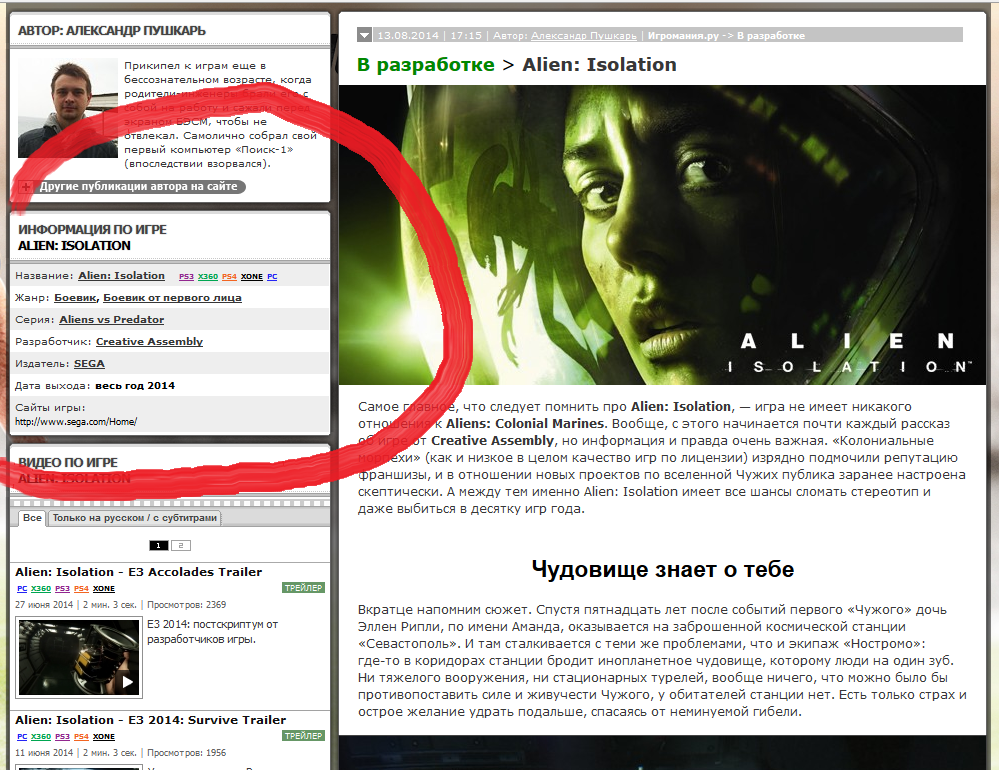Play the E3 Accolades Trailer thumbnail
Image resolution: width=999 pixels, height=770 pixels.
point(78,658)
